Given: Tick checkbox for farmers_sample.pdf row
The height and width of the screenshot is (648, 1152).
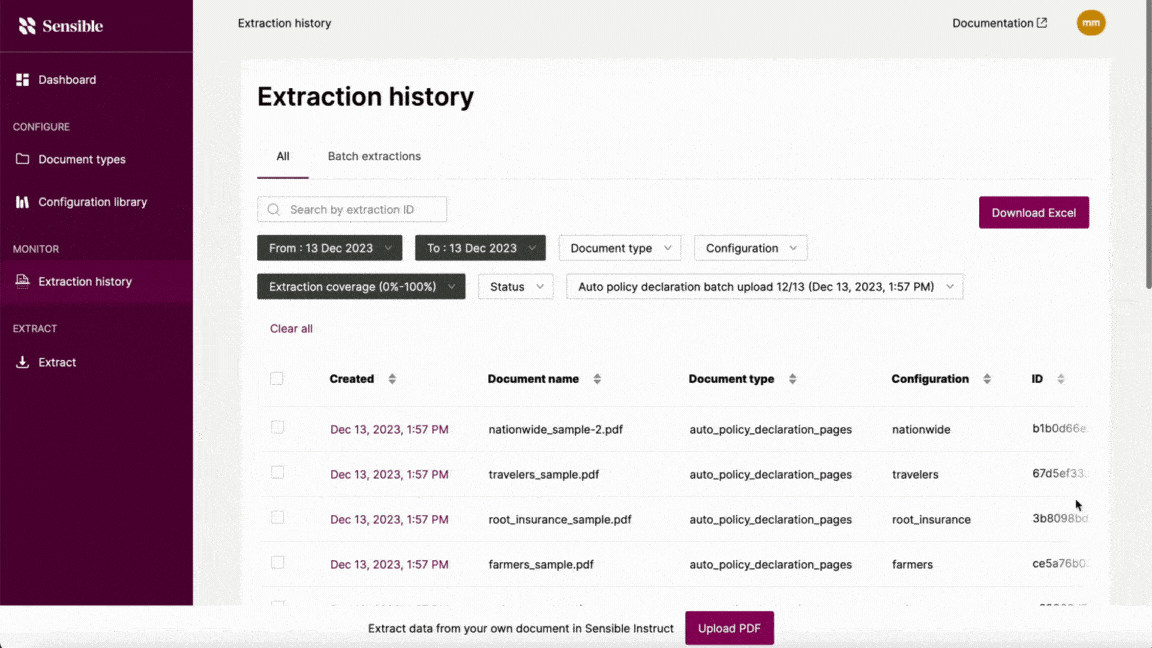Looking at the screenshot, I should pos(277,562).
